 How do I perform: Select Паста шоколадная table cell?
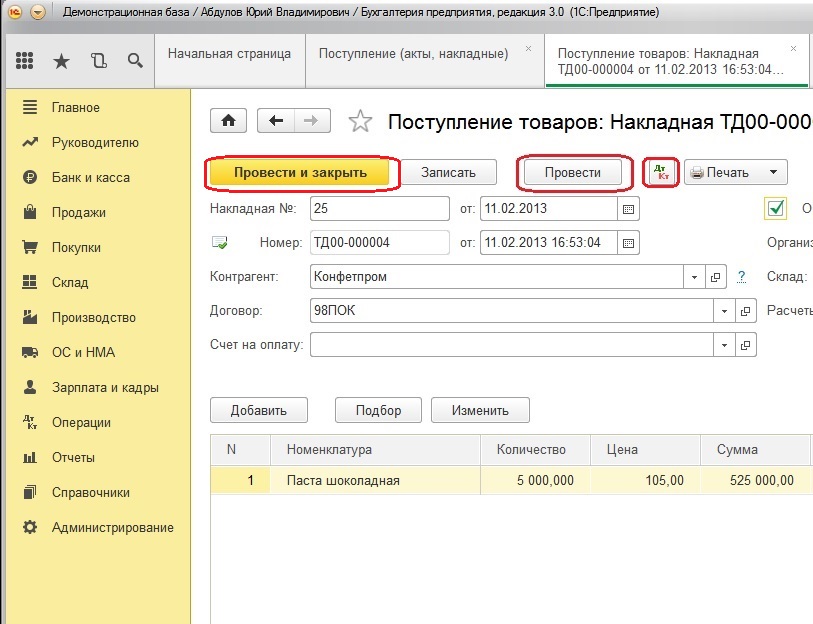tap(375, 480)
